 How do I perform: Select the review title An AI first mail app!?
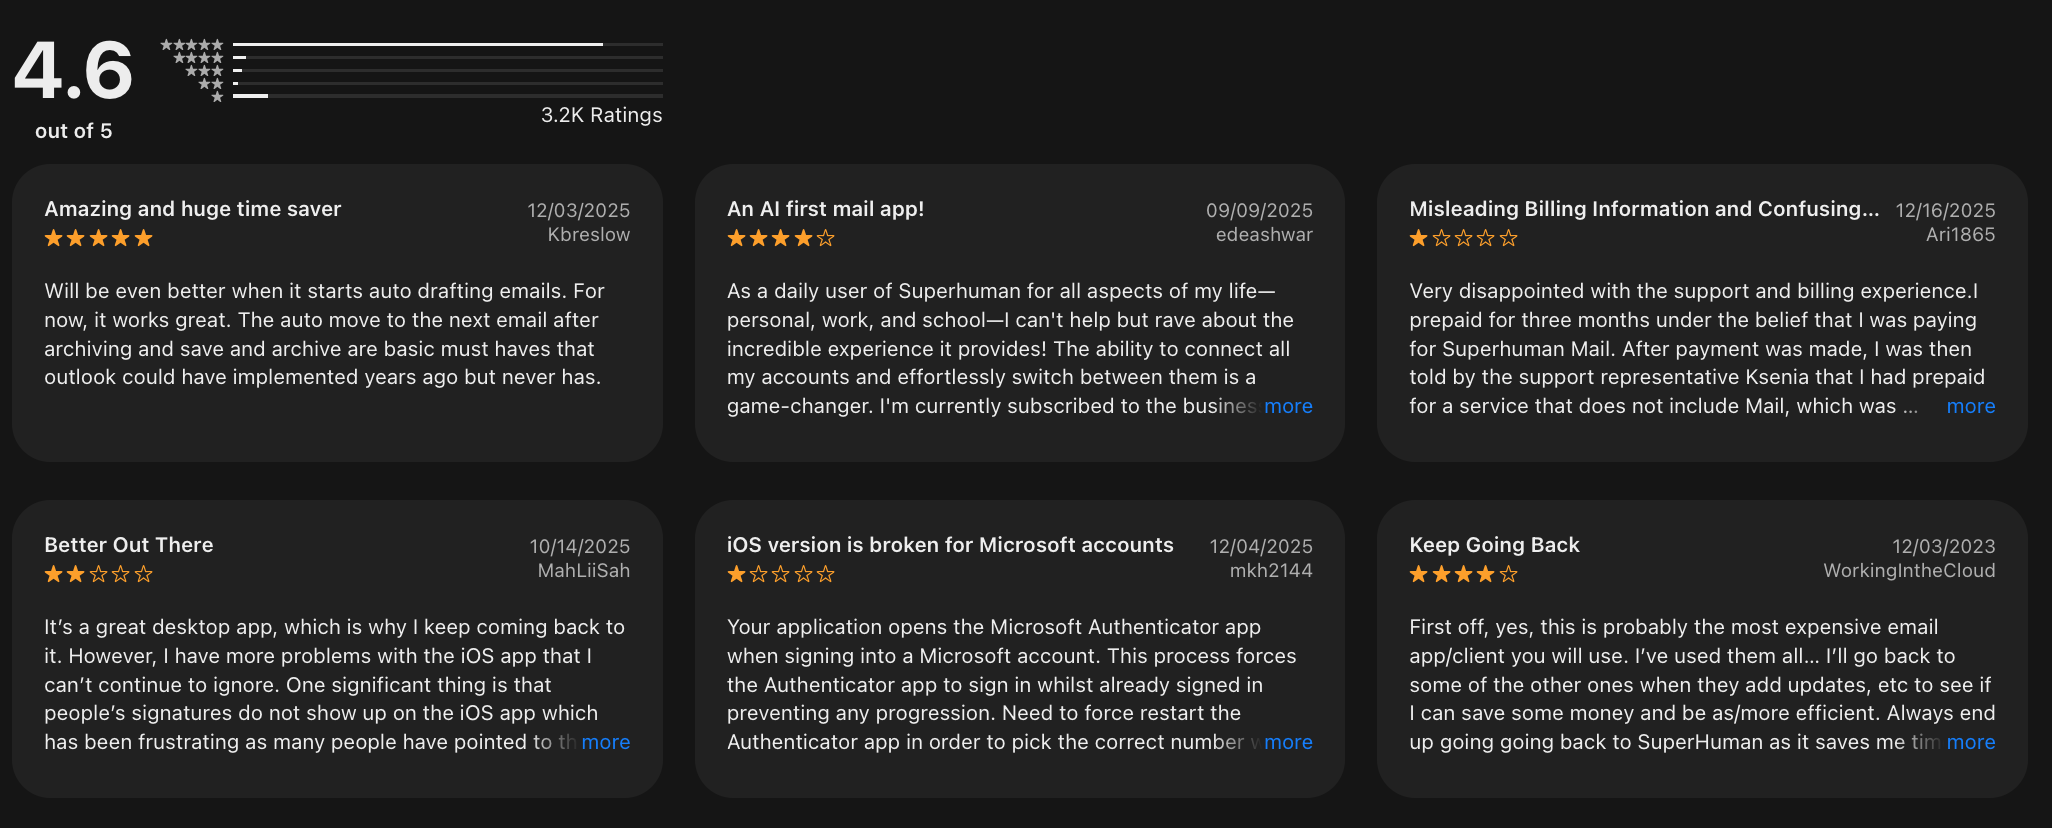click(x=826, y=209)
